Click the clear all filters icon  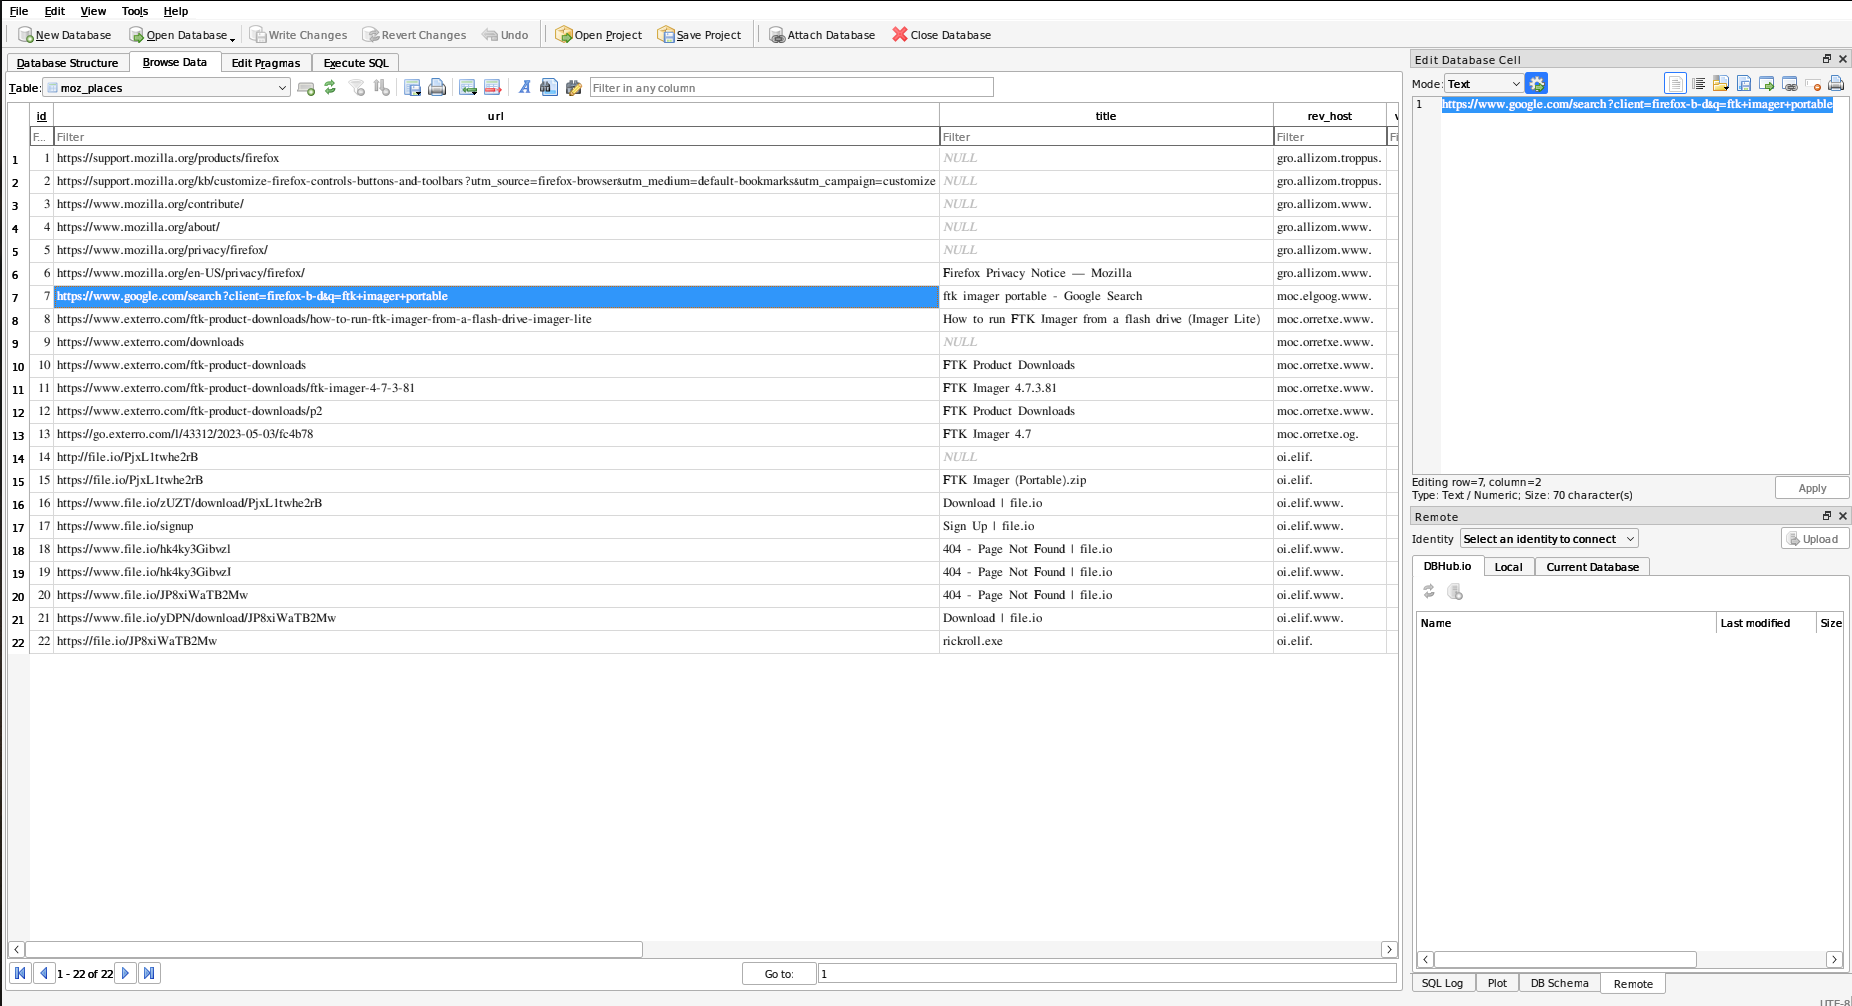click(357, 88)
